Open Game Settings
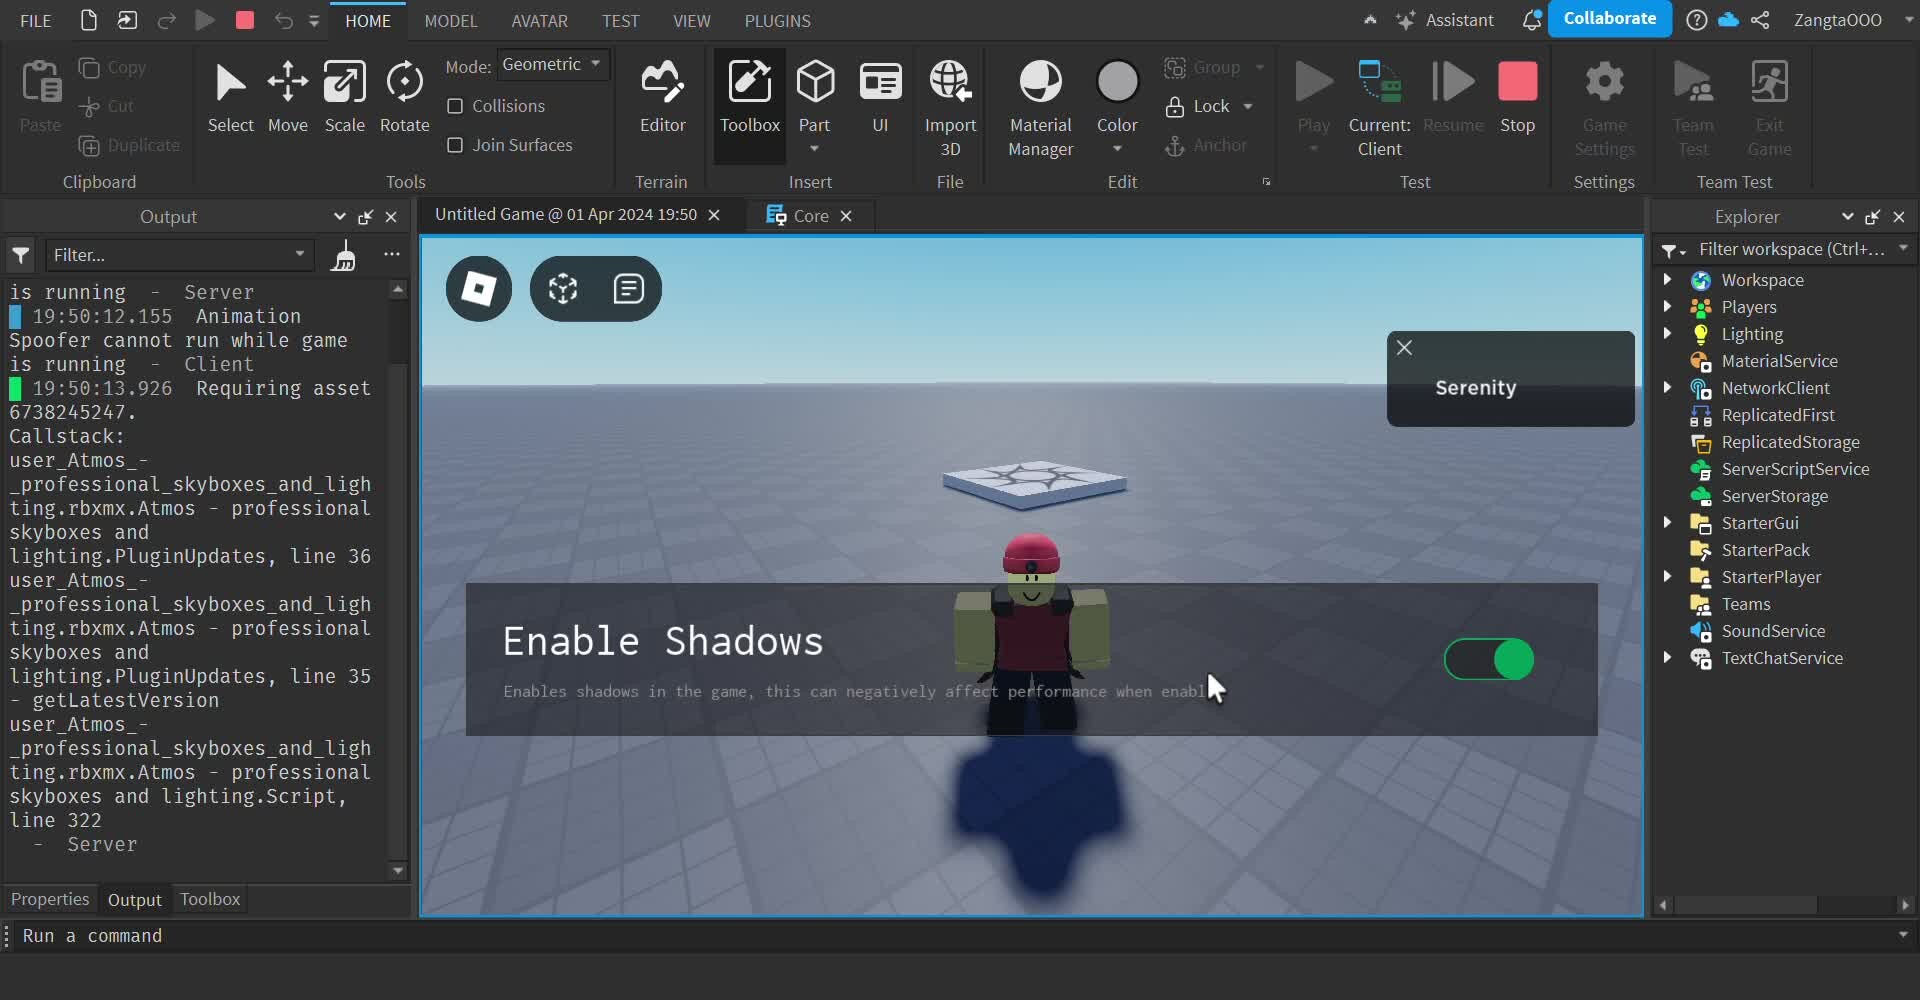Screen dimensions: 1920x1000 (1604, 105)
